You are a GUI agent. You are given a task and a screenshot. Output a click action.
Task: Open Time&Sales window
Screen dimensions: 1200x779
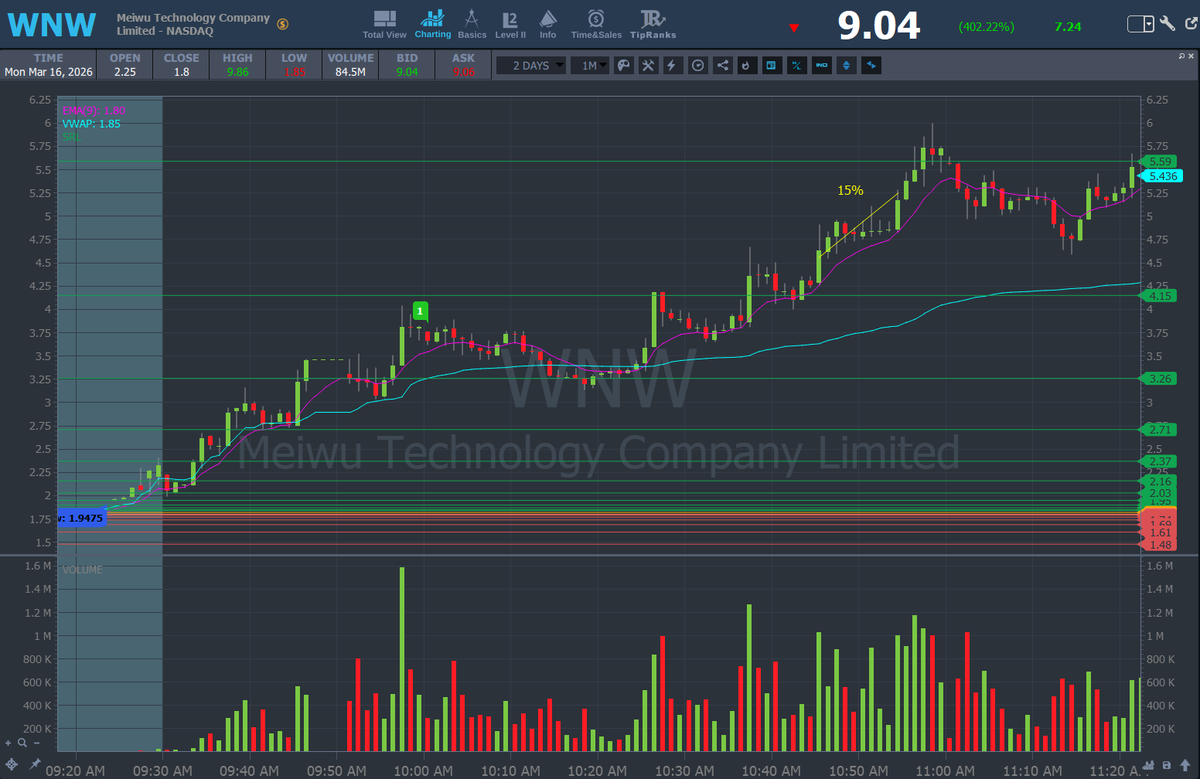tap(596, 24)
